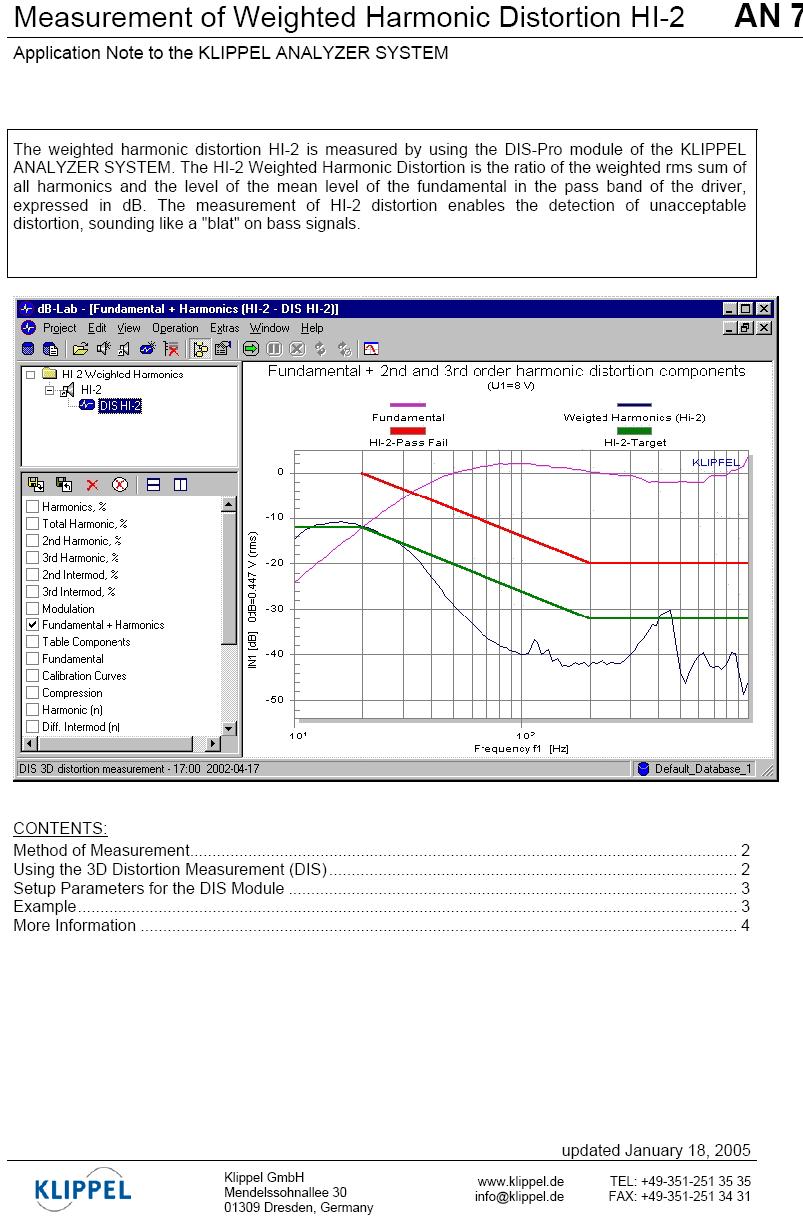Click the save-layout floppy icon above result list
Viewport: 803px width, 1216px height.
click(36, 484)
